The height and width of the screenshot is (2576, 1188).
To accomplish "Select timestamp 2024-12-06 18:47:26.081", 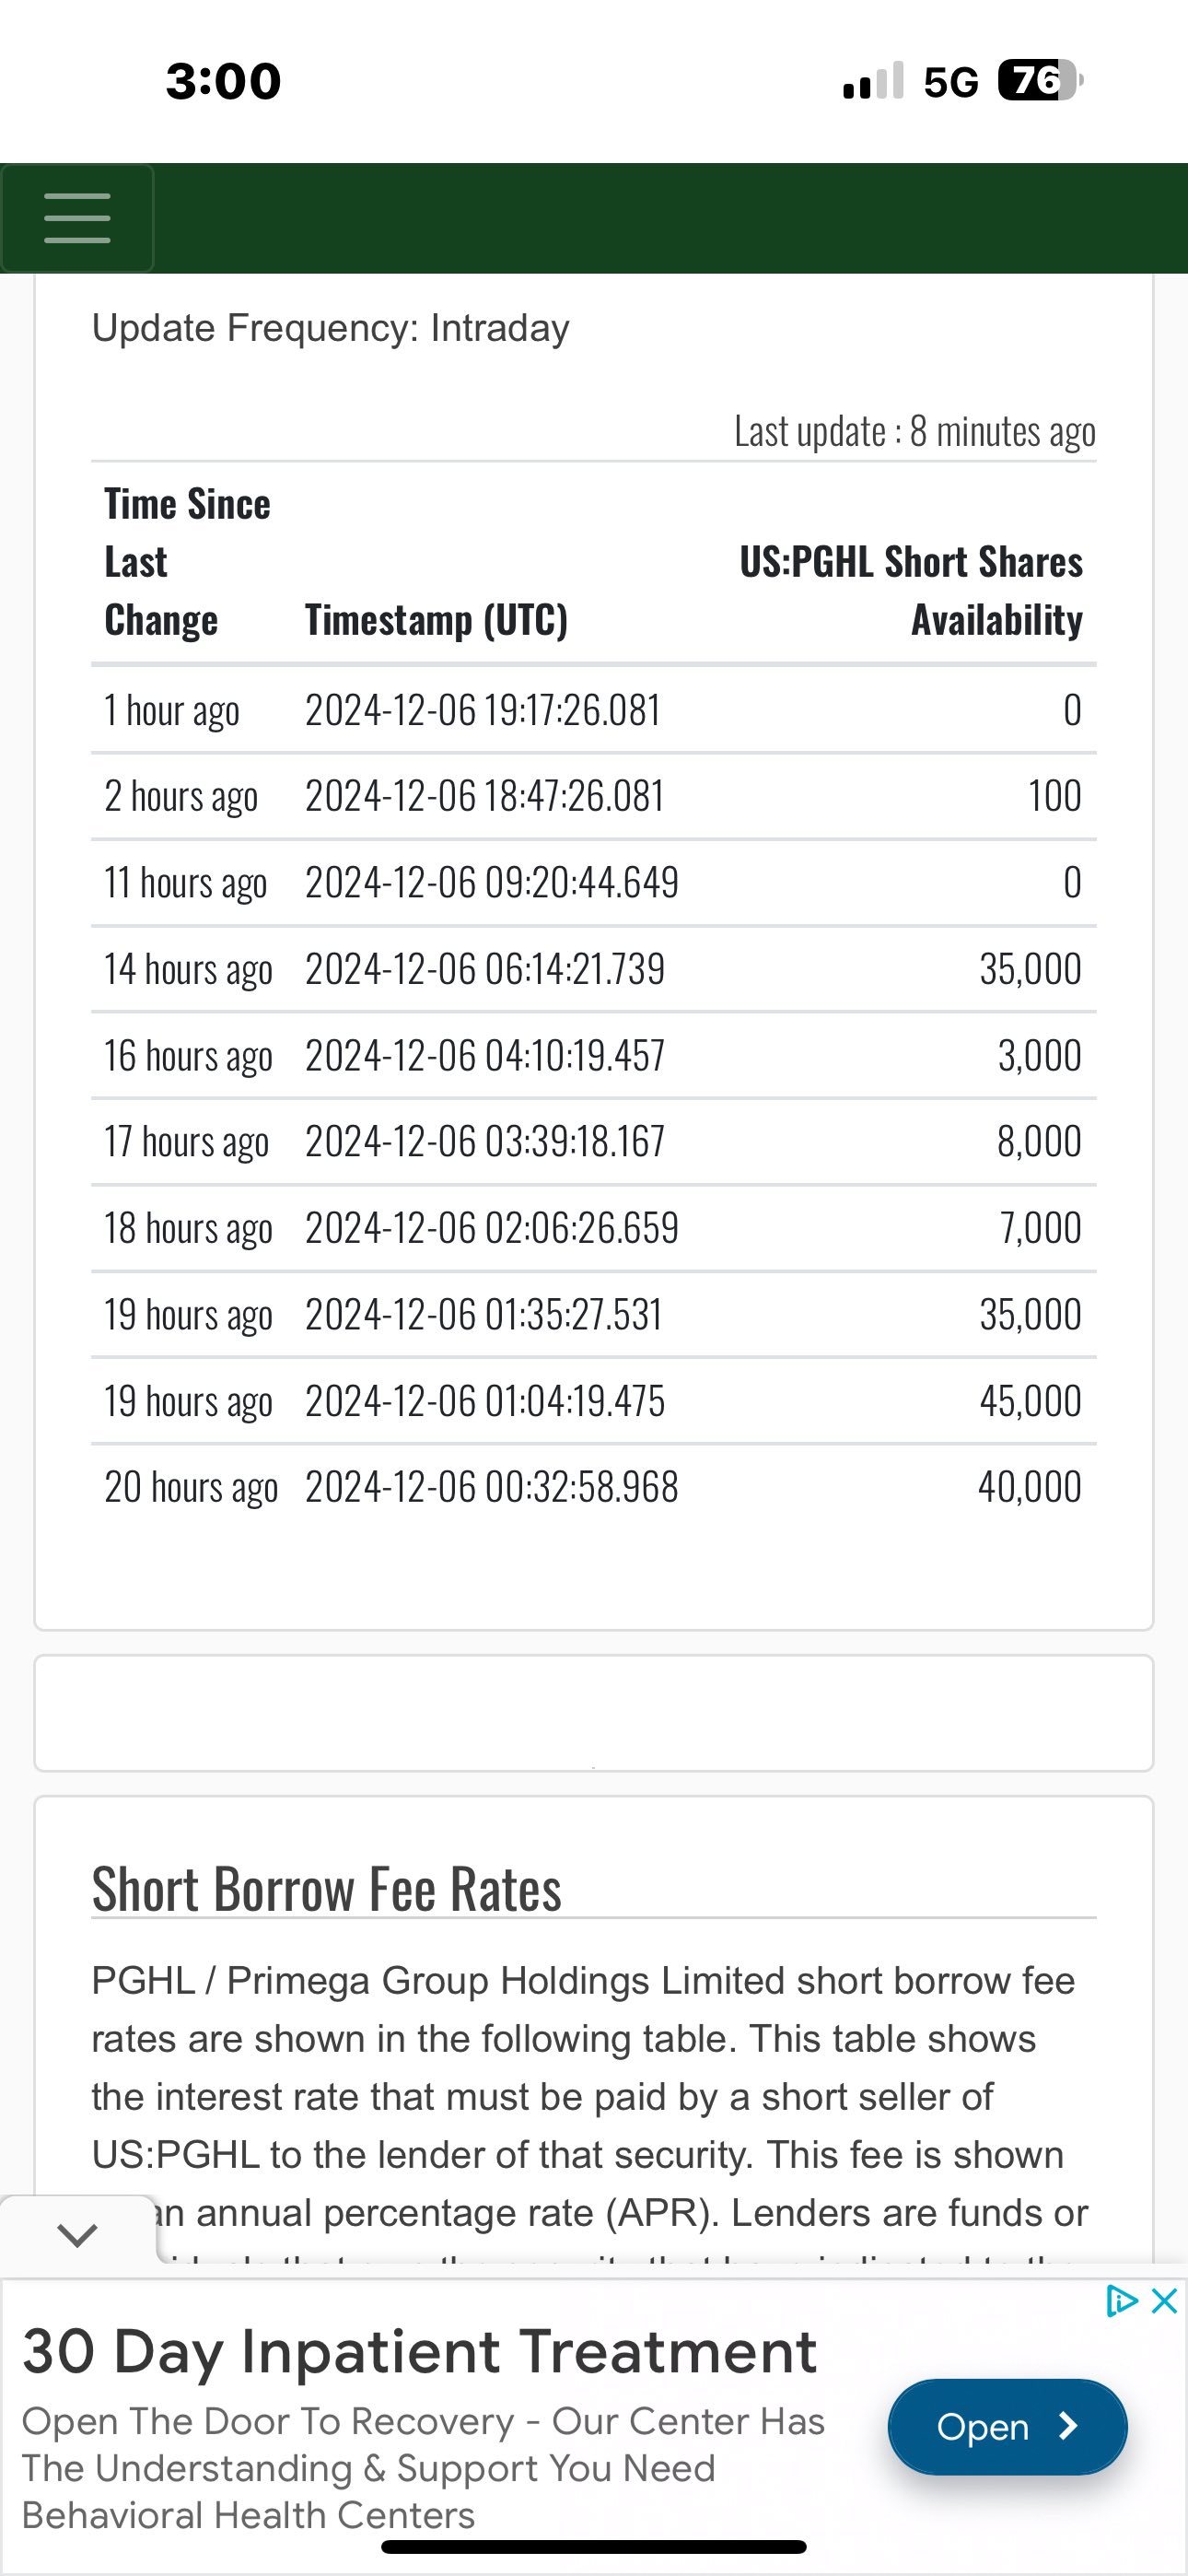I will pos(484,796).
